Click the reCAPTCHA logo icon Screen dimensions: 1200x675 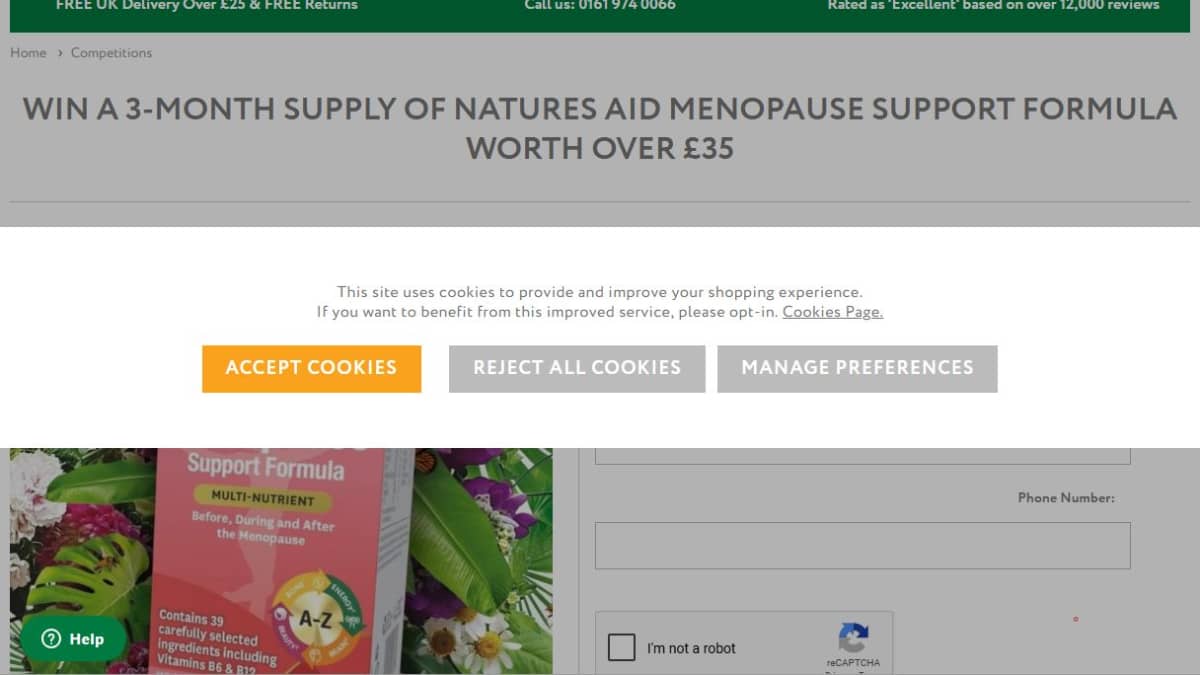click(x=853, y=638)
